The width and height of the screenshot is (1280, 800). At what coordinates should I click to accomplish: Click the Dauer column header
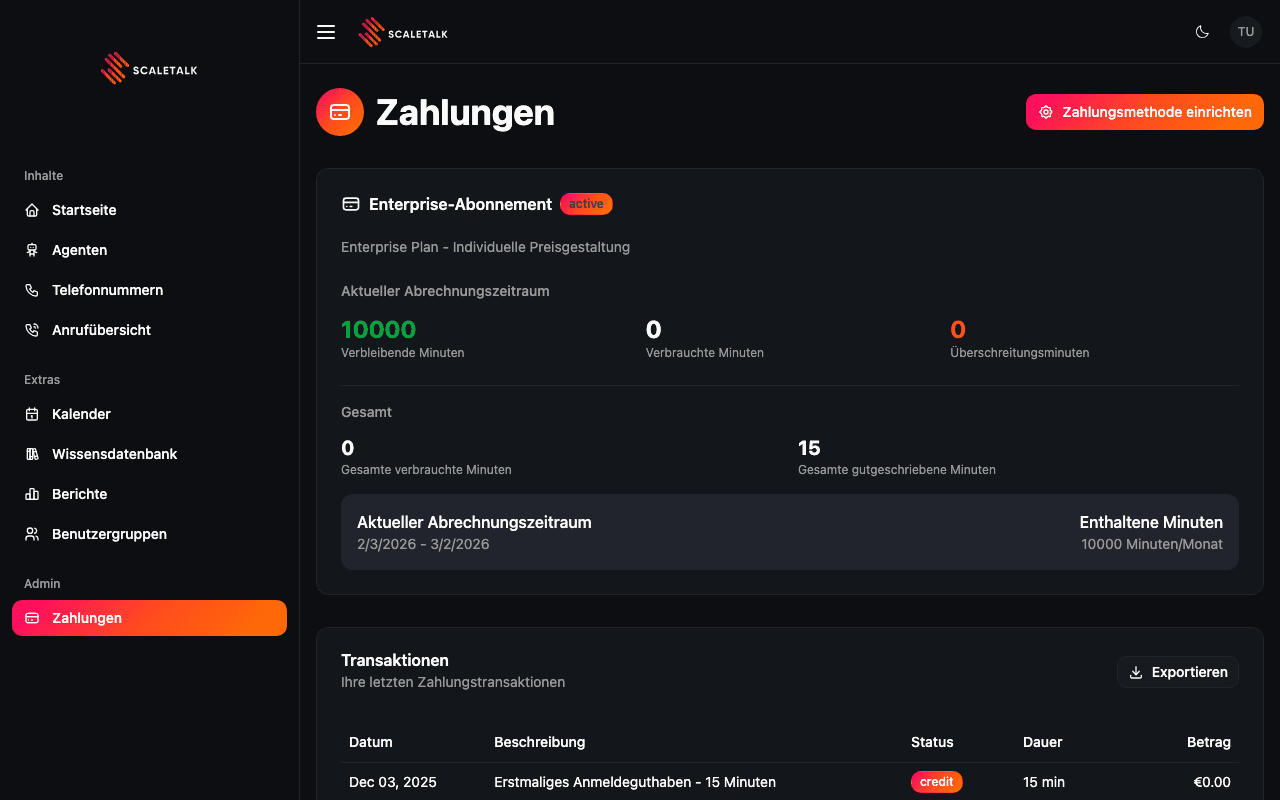(1043, 742)
